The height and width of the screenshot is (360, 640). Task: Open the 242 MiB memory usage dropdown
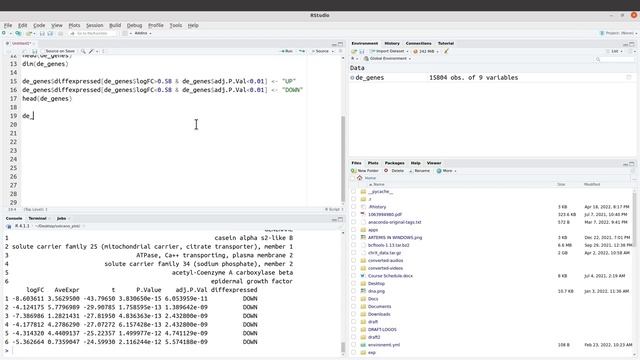(426, 51)
